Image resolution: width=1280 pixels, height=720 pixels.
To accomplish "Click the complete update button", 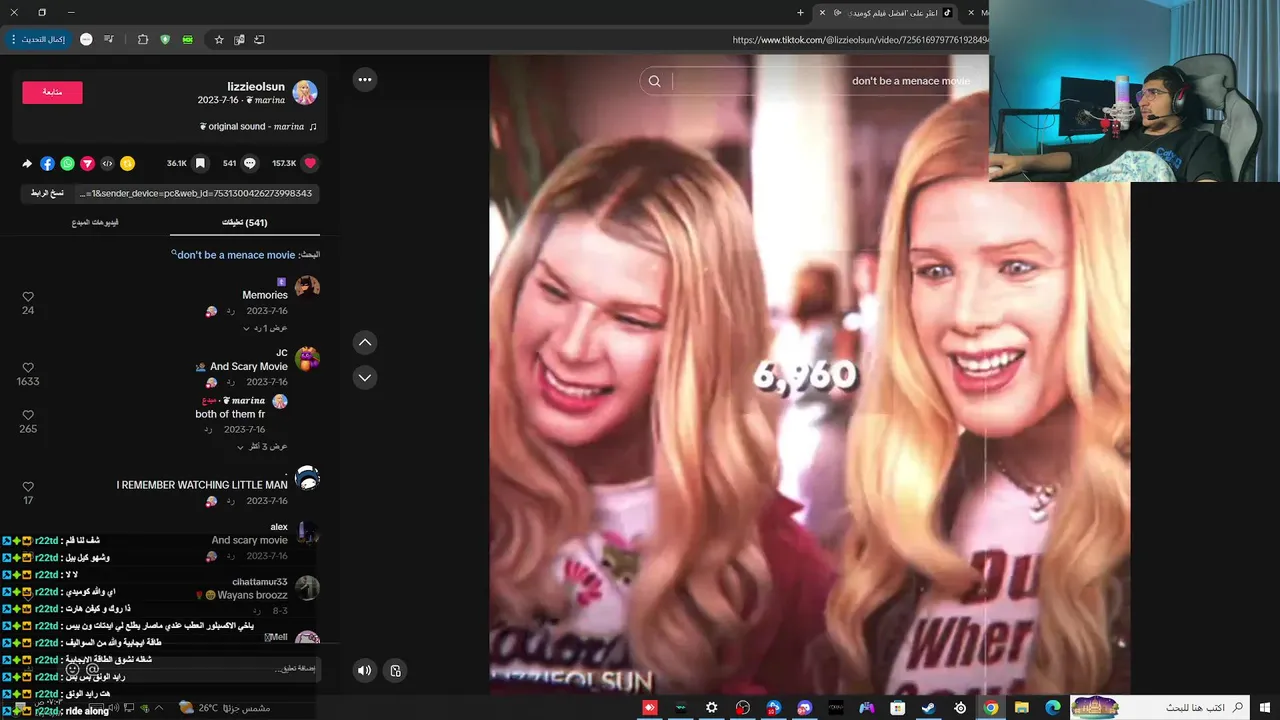I will point(39,40).
